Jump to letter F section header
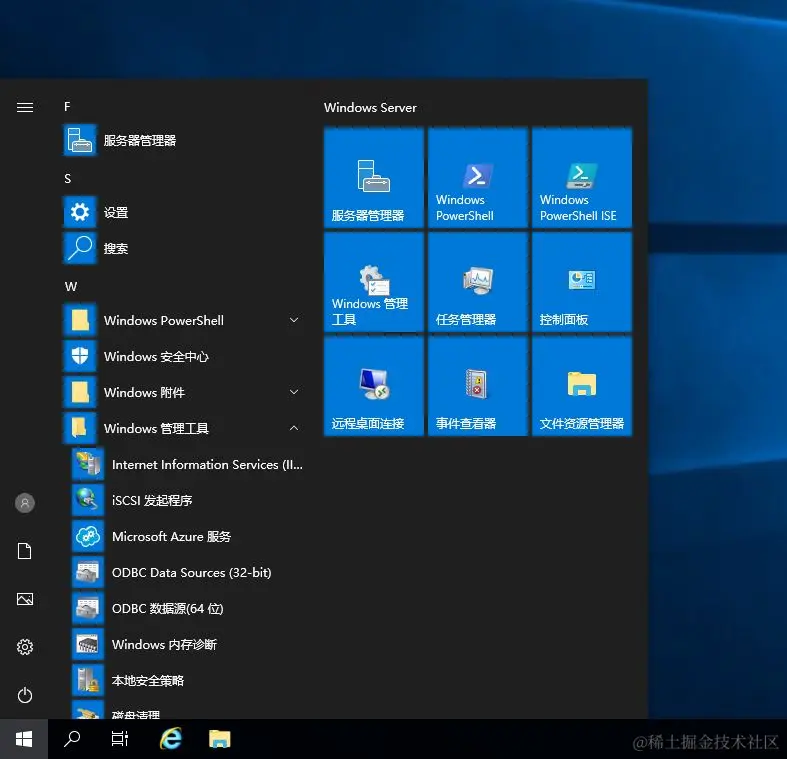Screen dimensions: 787x759 [x=67, y=107]
